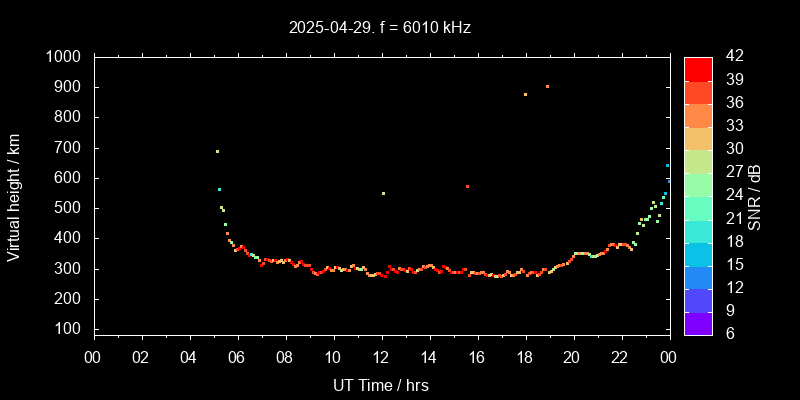This screenshot has height=400, width=800.
Task: Click the "UT Time / hrs" axis label
Action: 380,384
